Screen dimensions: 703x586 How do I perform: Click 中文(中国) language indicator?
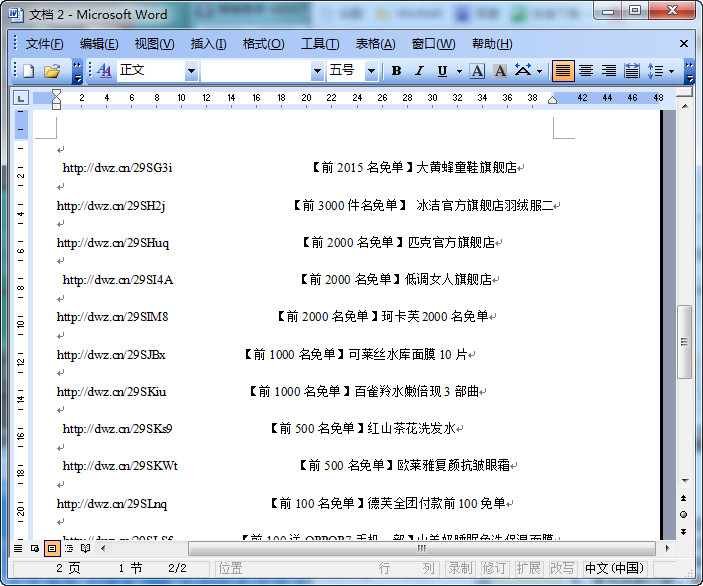click(615, 568)
